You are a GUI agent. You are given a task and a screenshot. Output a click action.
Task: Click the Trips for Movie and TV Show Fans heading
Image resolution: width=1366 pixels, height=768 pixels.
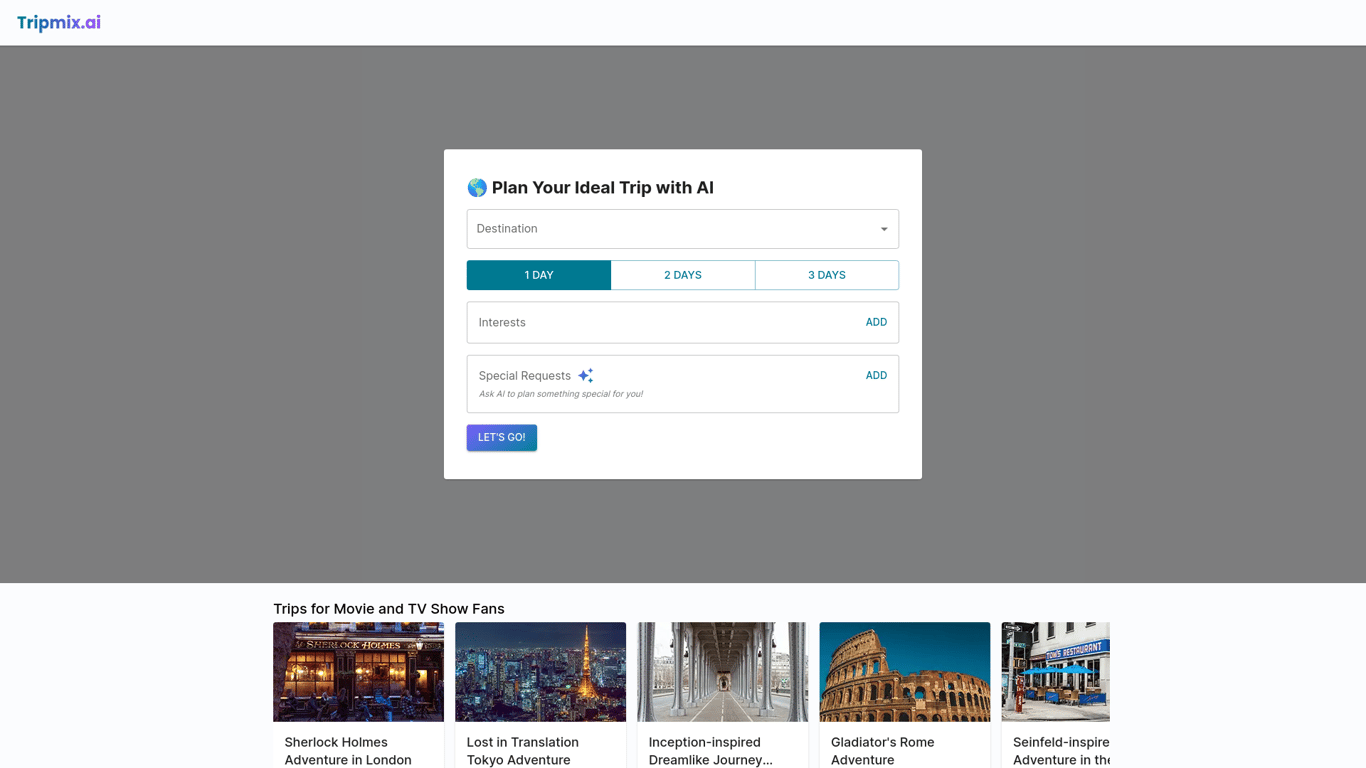pyautogui.click(x=389, y=609)
